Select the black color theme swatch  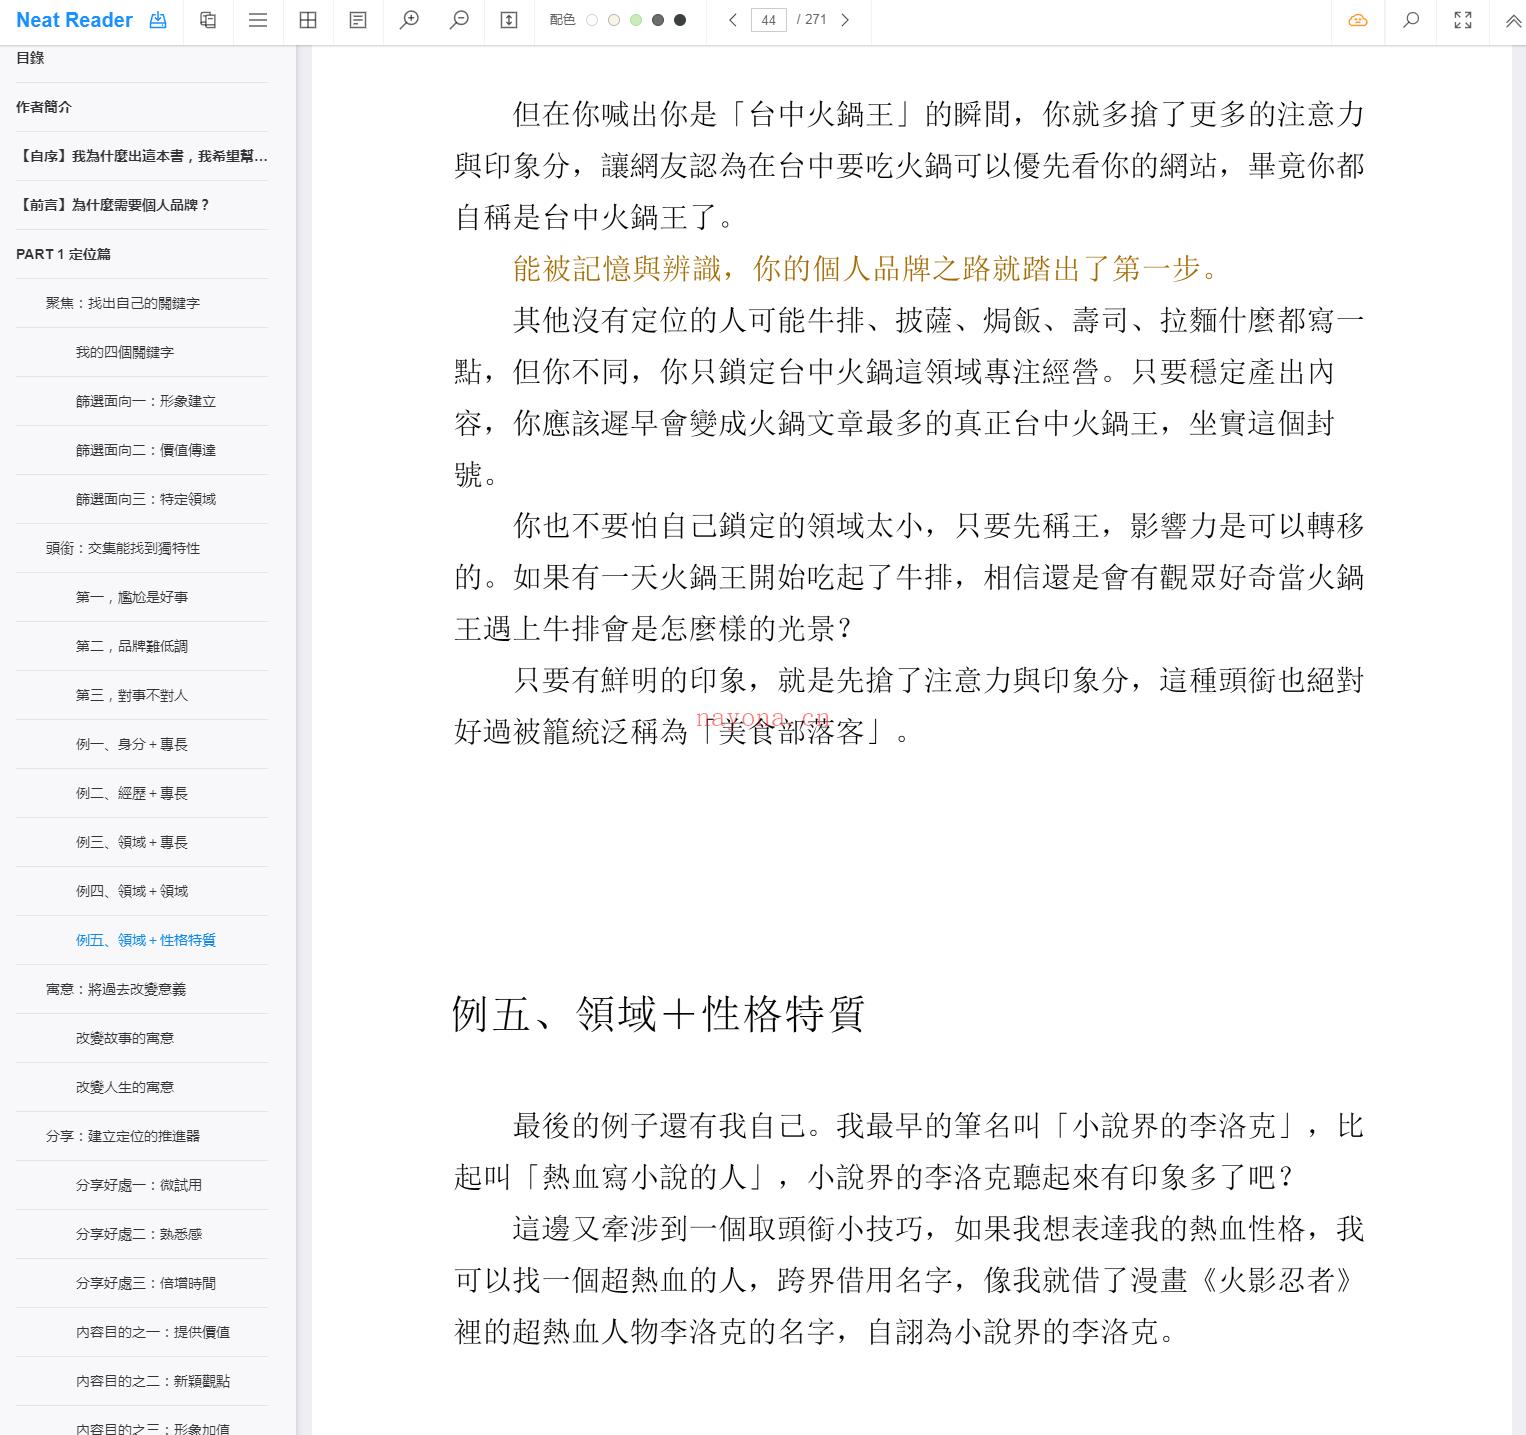click(x=680, y=20)
